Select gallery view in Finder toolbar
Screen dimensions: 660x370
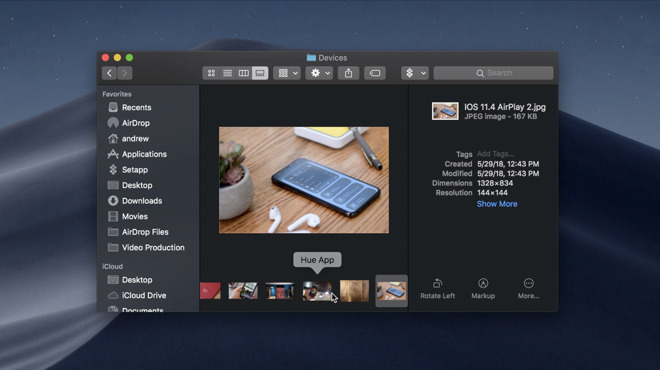[260, 73]
